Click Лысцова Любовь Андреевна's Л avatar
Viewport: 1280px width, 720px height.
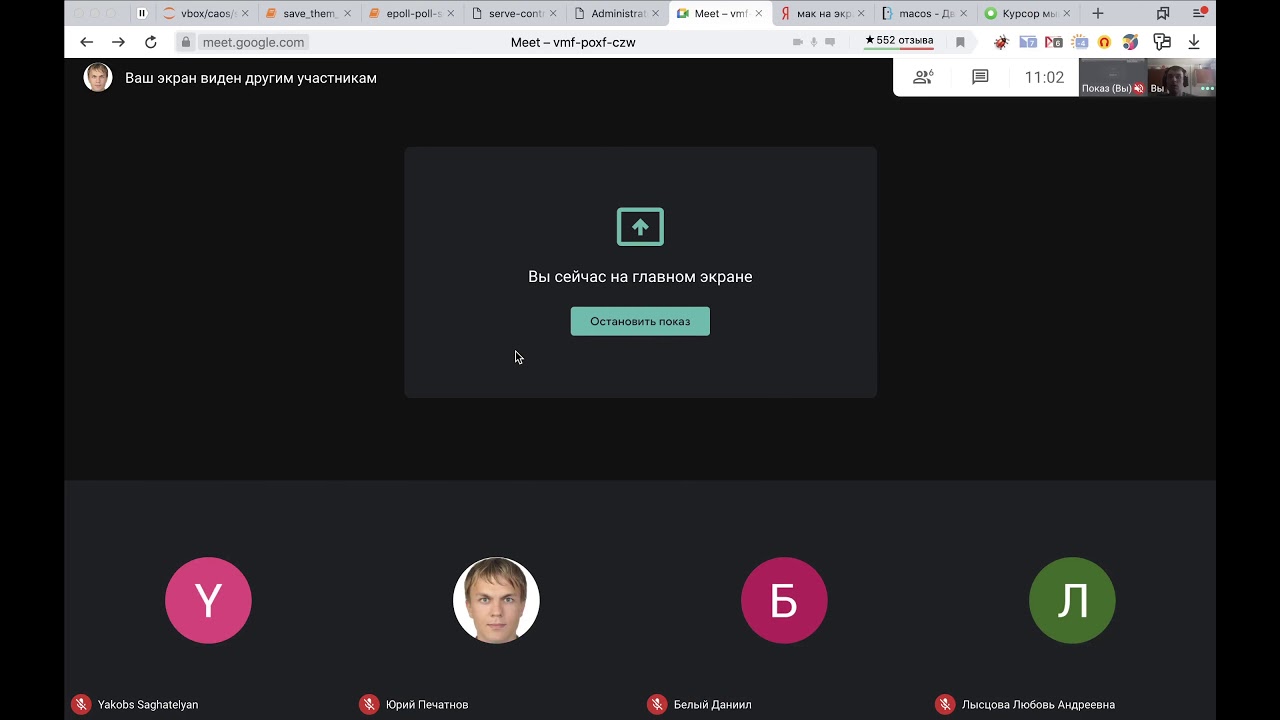click(x=1072, y=600)
